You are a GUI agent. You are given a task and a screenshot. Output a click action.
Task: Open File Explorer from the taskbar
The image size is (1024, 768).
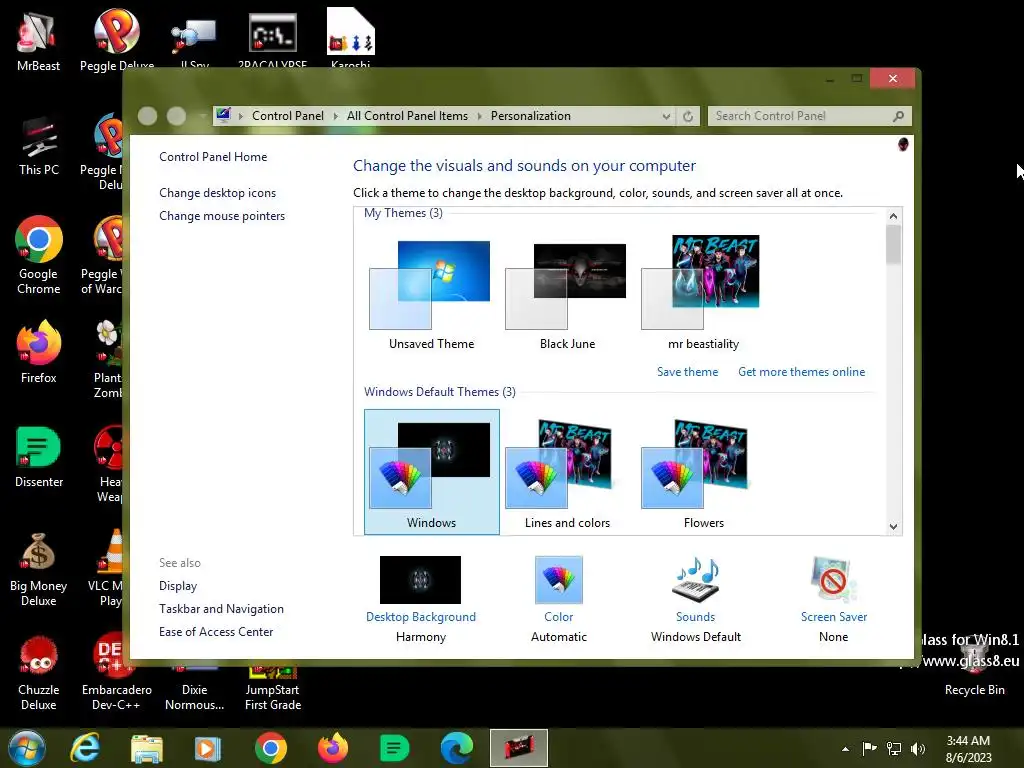pyautogui.click(x=146, y=748)
